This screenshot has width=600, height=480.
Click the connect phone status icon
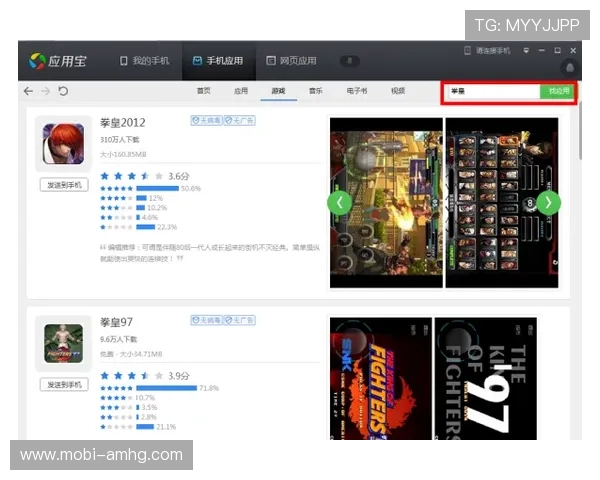click(x=467, y=51)
